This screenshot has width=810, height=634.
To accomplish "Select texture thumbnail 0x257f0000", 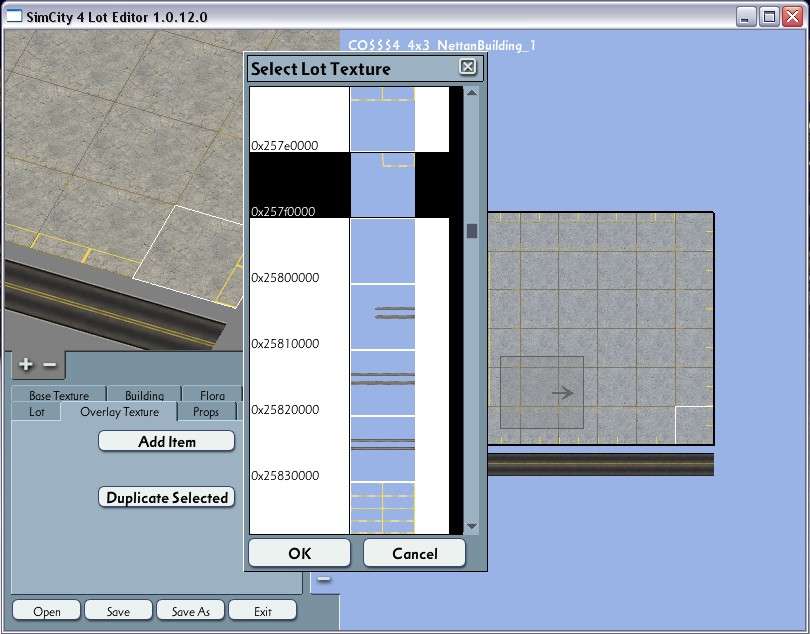I will tap(382, 185).
